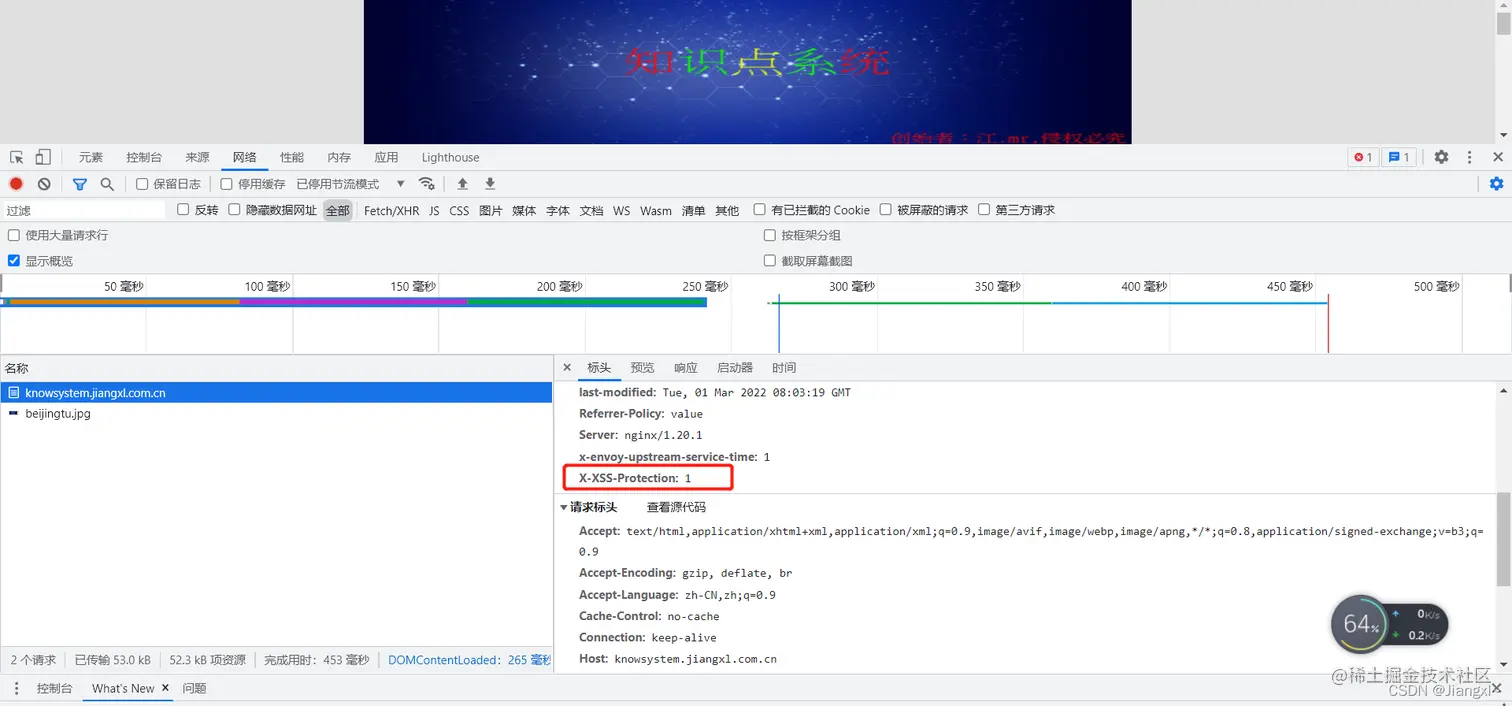This screenshot has width=1512, height=706.
Task: Switch to the 性能 panel tab
Action: [292, 157]
